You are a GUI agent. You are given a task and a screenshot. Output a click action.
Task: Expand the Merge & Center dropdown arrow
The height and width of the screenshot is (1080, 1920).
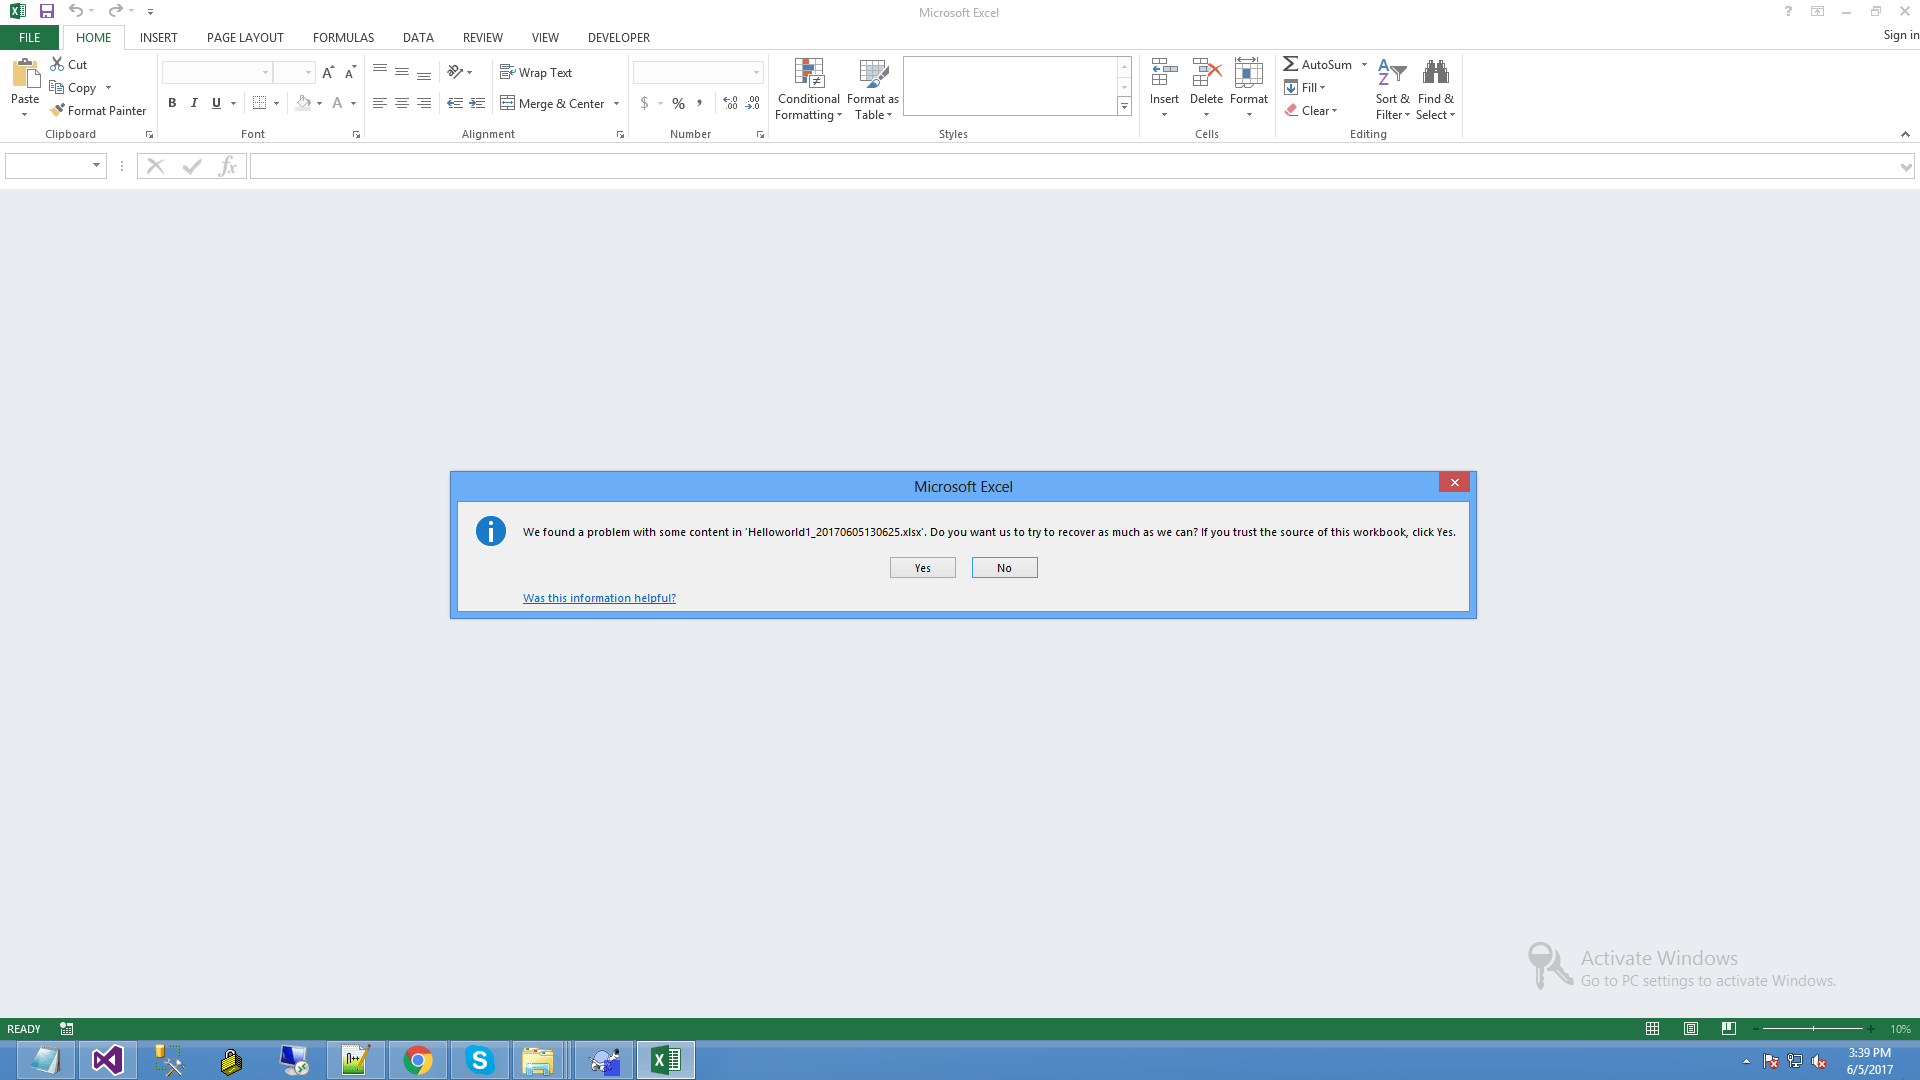(617, 104)
